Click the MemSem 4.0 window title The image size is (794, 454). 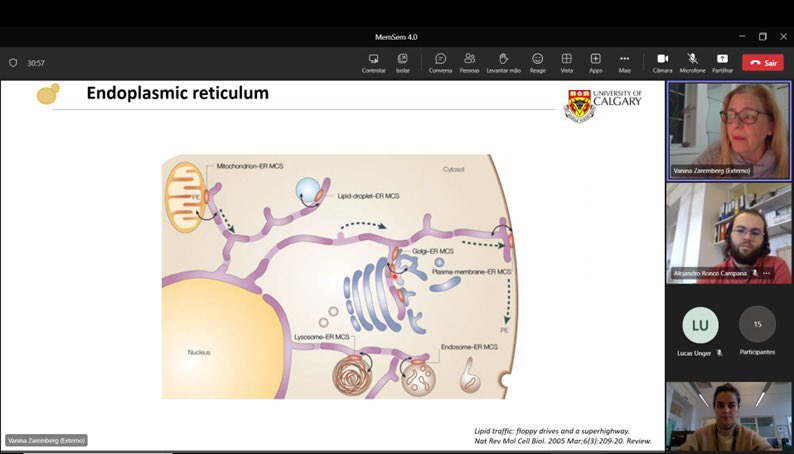click(396, 37)
